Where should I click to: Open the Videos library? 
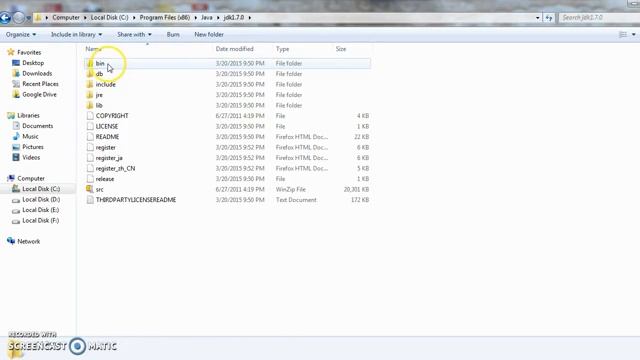pyautogui.click(x=31, y=158)
